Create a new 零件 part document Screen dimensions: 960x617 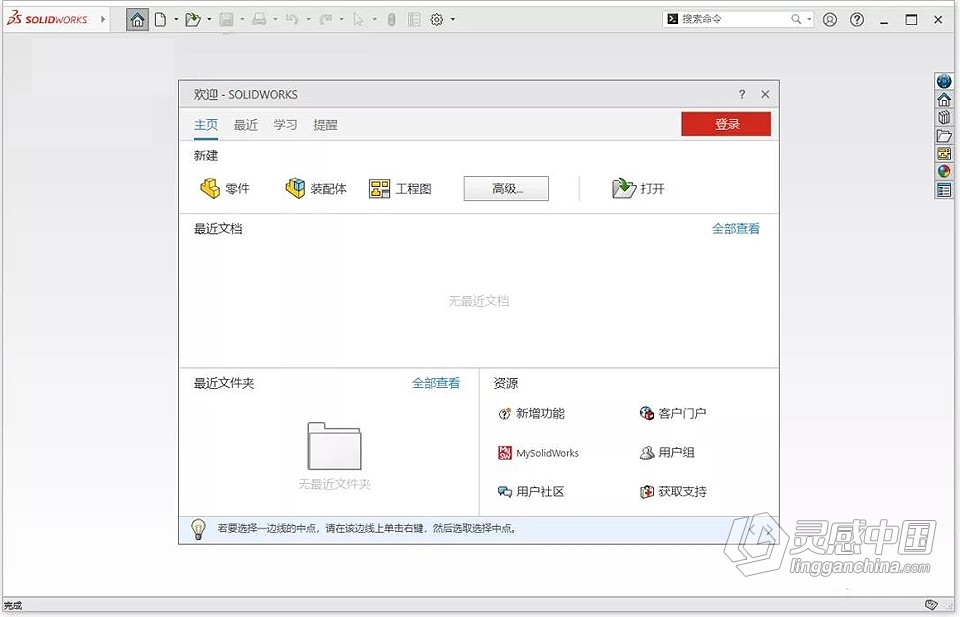tap(225, 189)
